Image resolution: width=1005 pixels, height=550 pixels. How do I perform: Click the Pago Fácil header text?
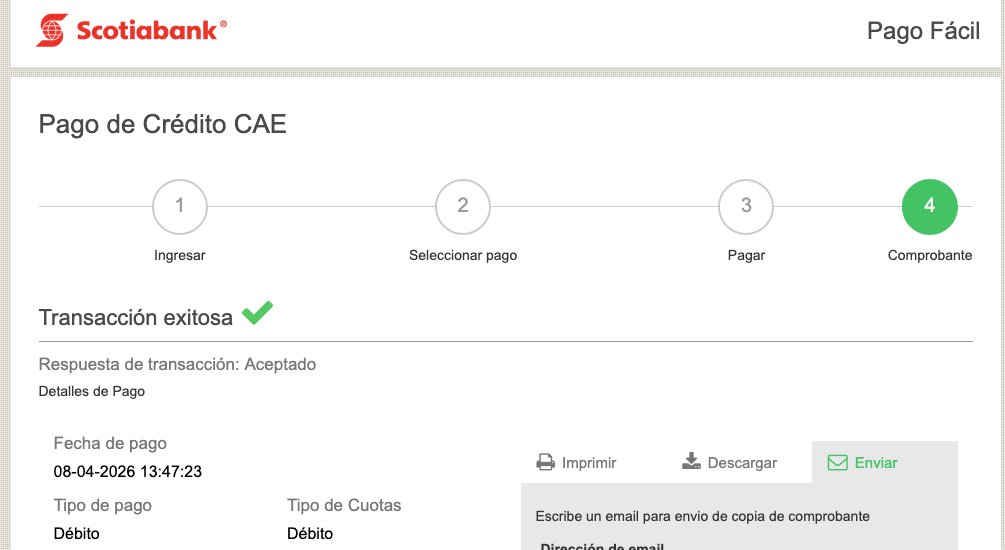923,31
